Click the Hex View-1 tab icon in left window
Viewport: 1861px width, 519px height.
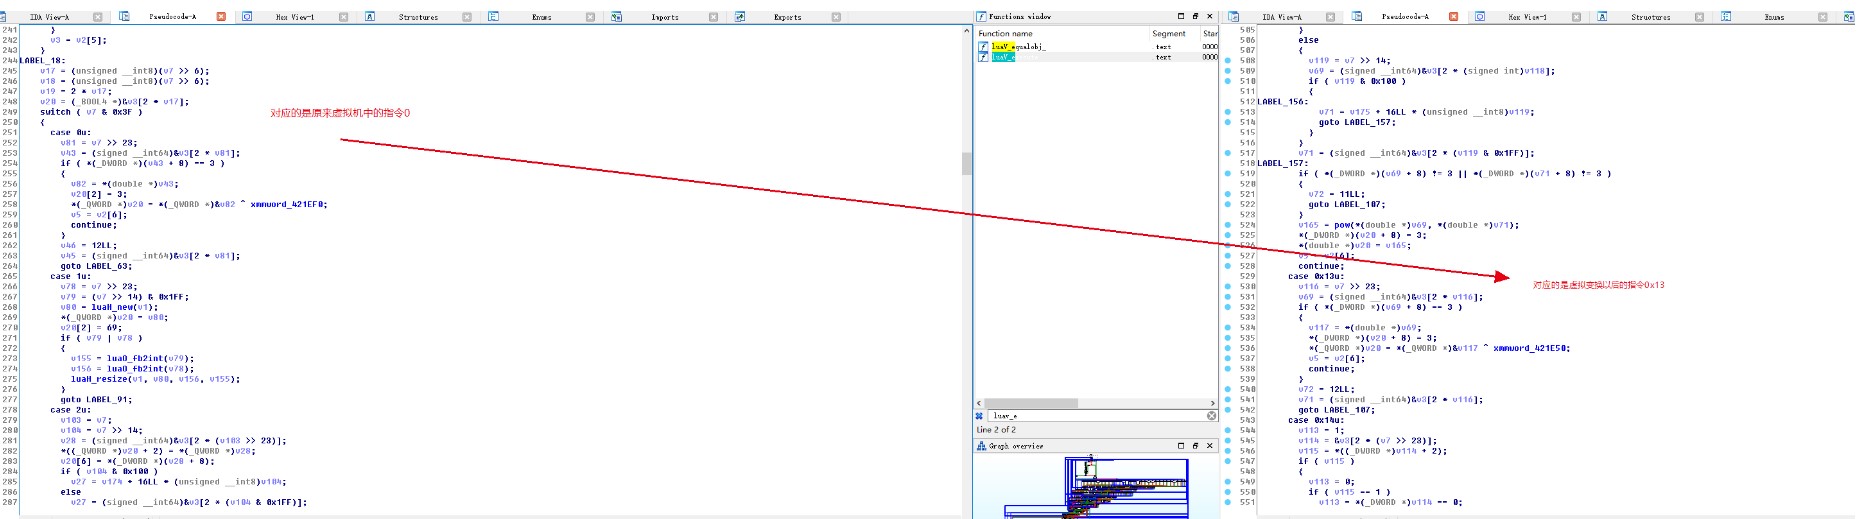coord(247,17)
